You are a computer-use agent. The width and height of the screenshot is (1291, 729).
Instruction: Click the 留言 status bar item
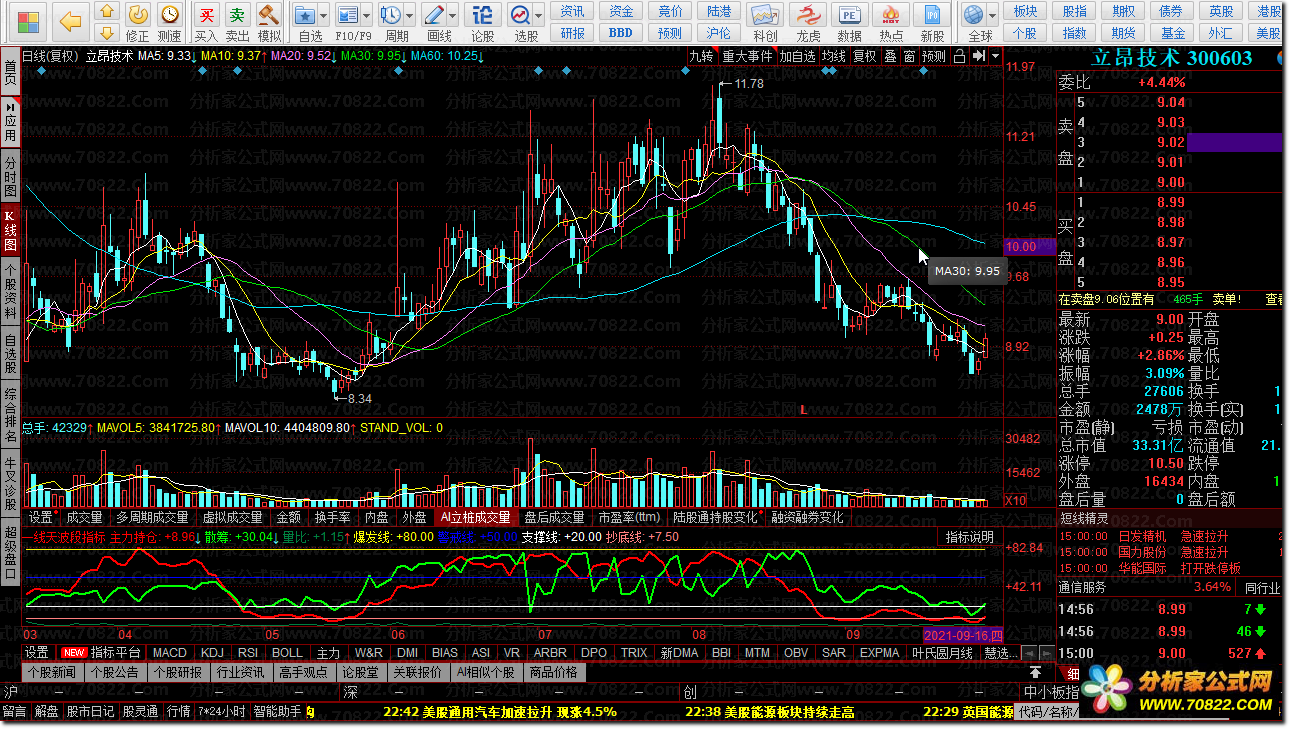[x=14, y=712]
